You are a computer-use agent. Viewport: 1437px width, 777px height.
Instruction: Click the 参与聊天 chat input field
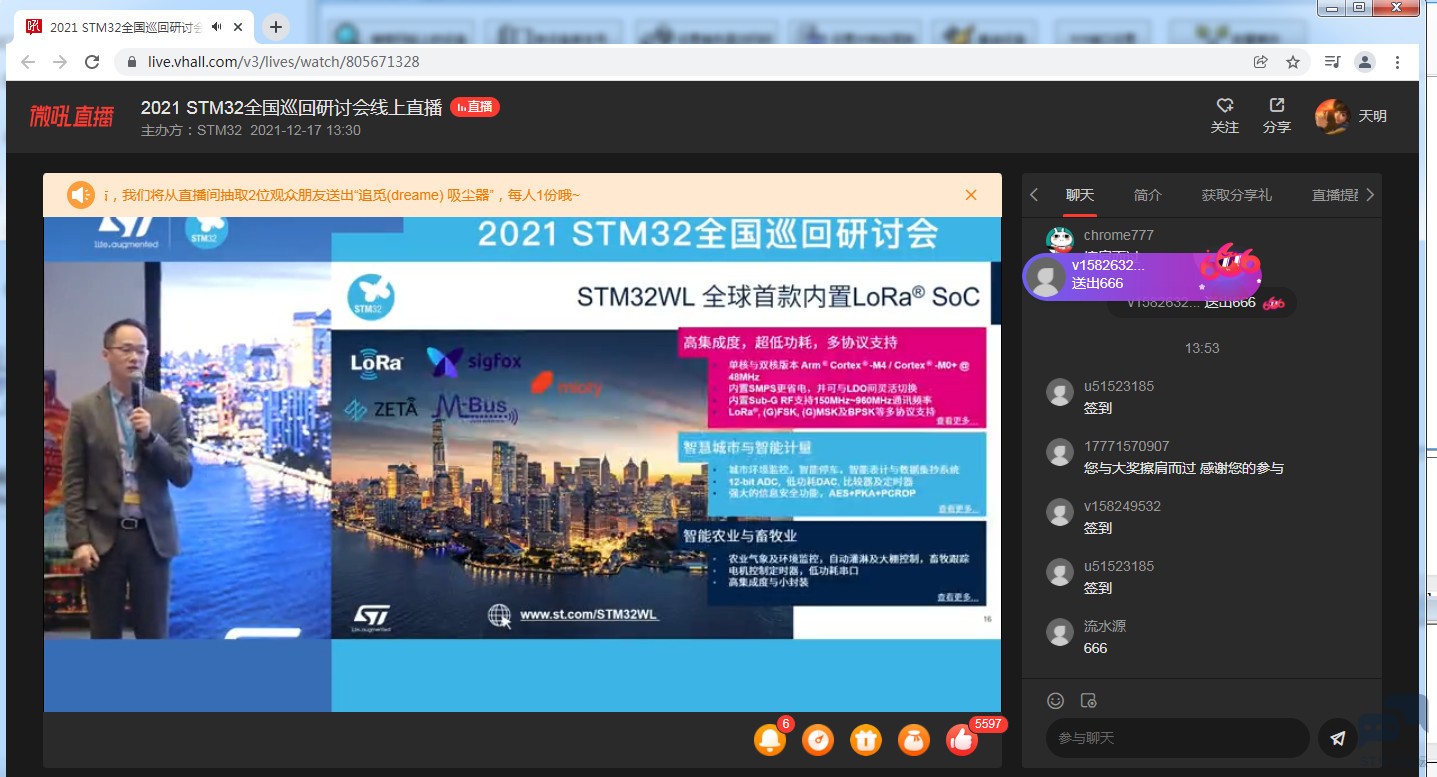tap(1177, 738)
